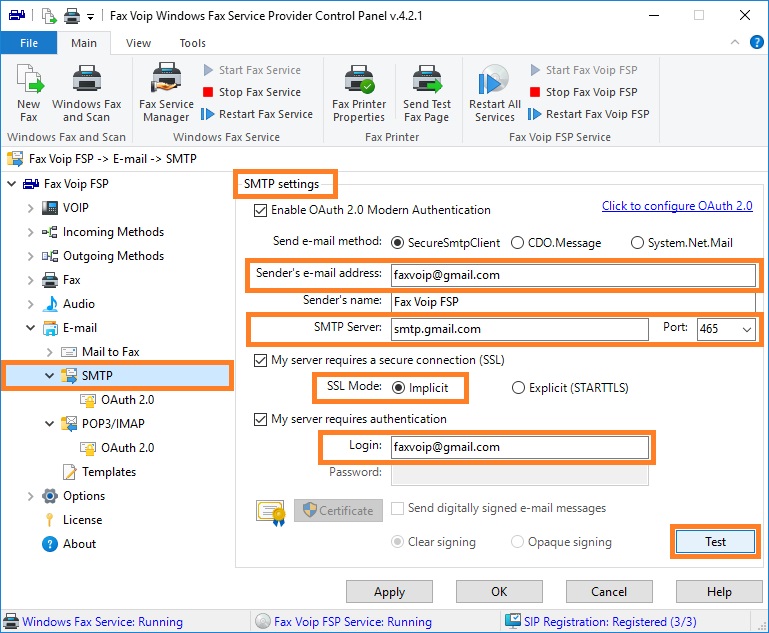Select CDO.Message send method

tap(517, 243)
